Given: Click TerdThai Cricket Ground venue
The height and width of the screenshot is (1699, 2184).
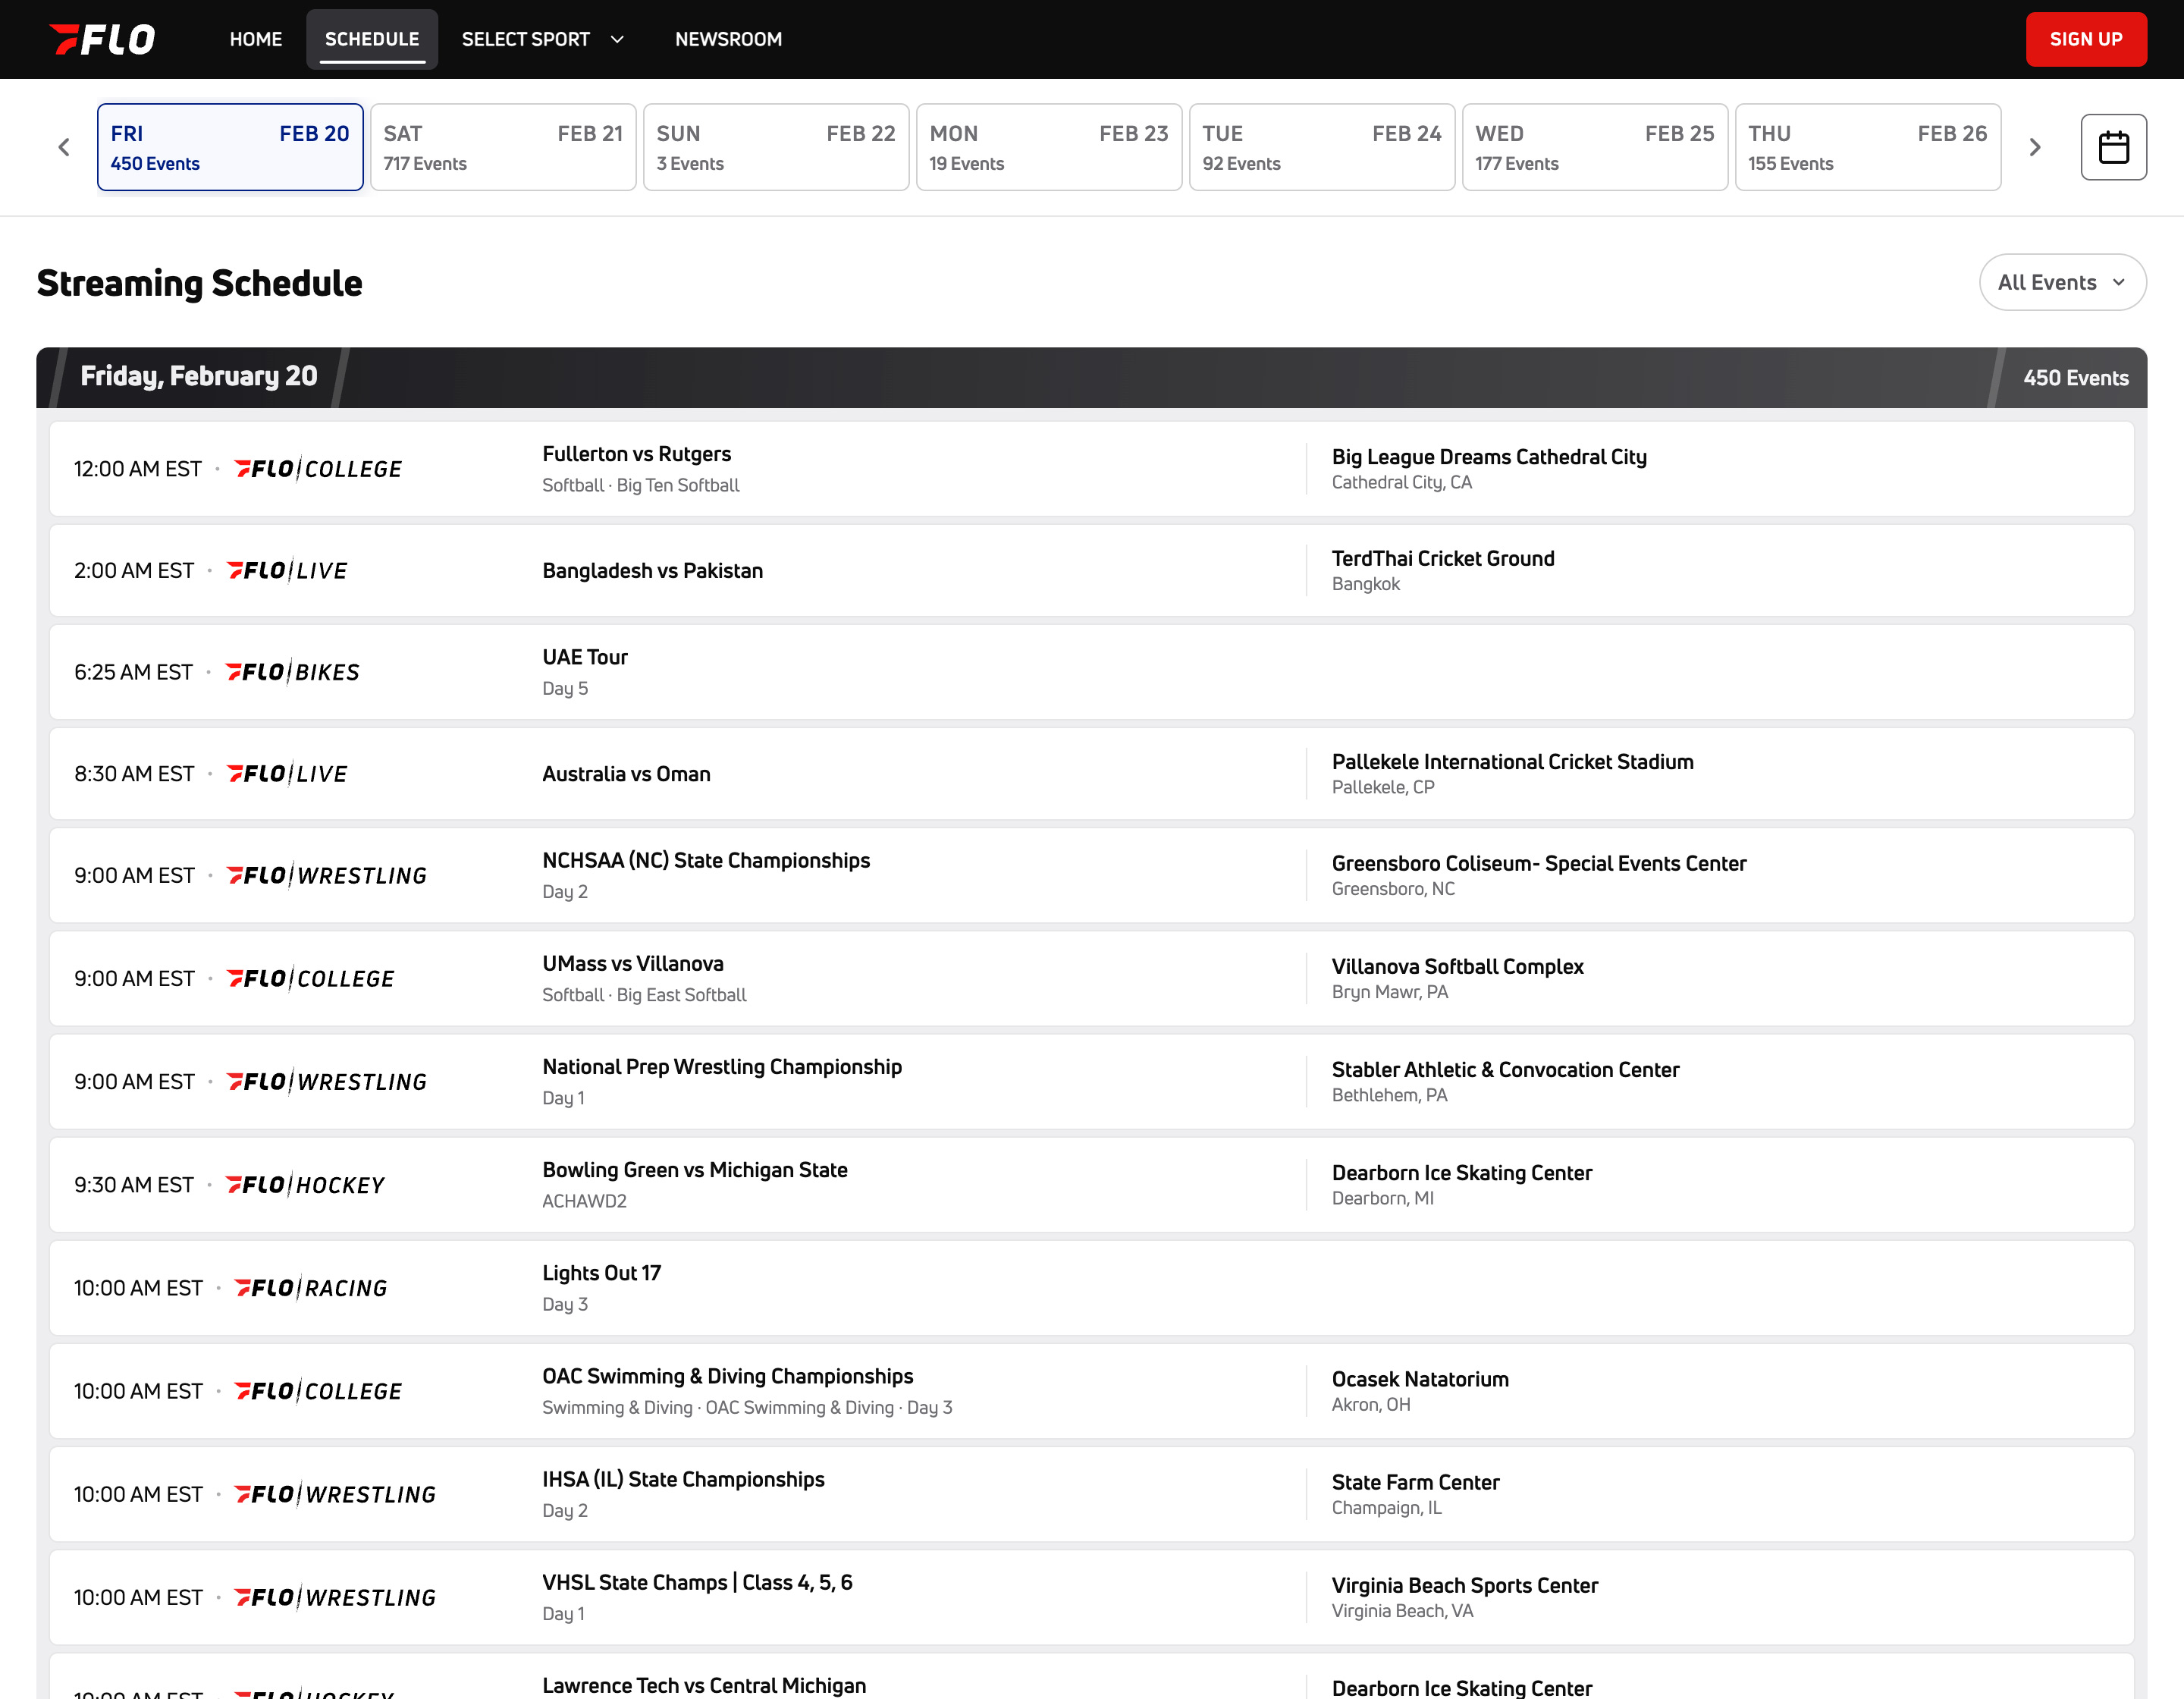Looking at the screenshot, I should 1443,559.
